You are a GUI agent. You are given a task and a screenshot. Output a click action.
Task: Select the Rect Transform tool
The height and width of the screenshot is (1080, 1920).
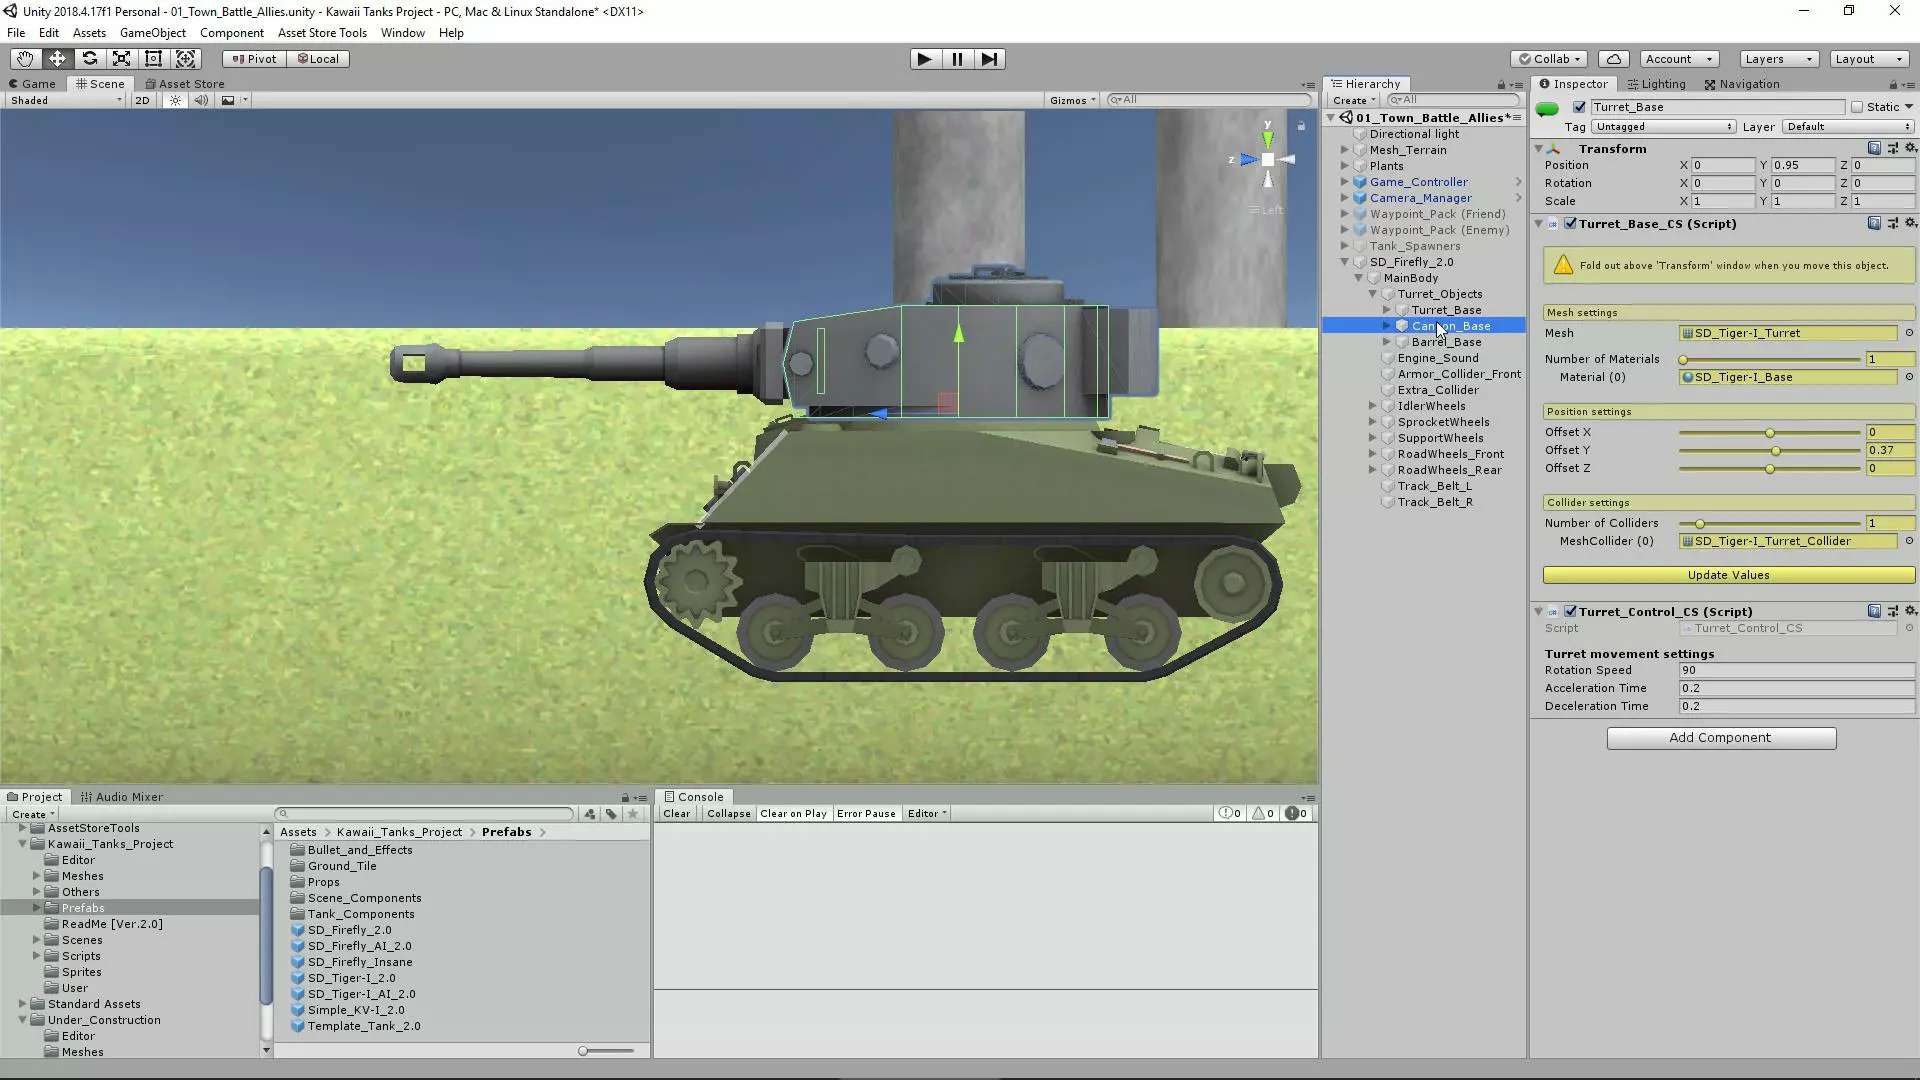pos(153,59)
